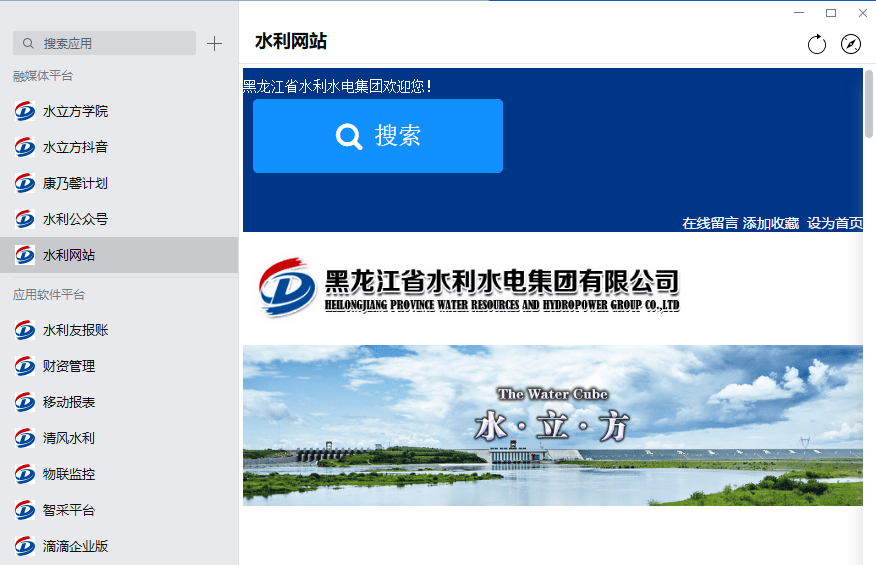The height and width of the screenshot is (565, 876).
Task: Click the 水利友报账 app icon
Action: tap(25, 330)
